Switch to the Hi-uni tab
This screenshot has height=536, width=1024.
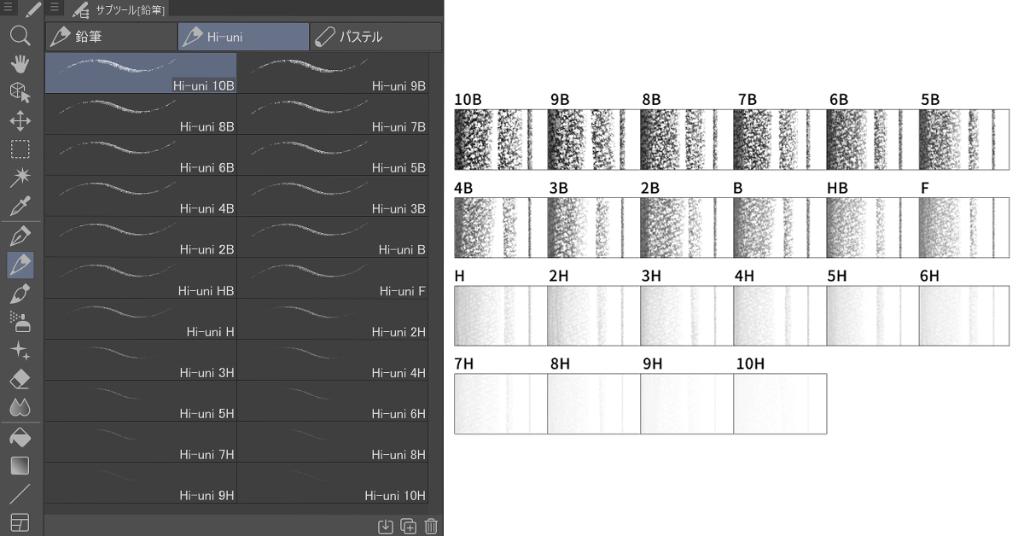pos(244,37)
